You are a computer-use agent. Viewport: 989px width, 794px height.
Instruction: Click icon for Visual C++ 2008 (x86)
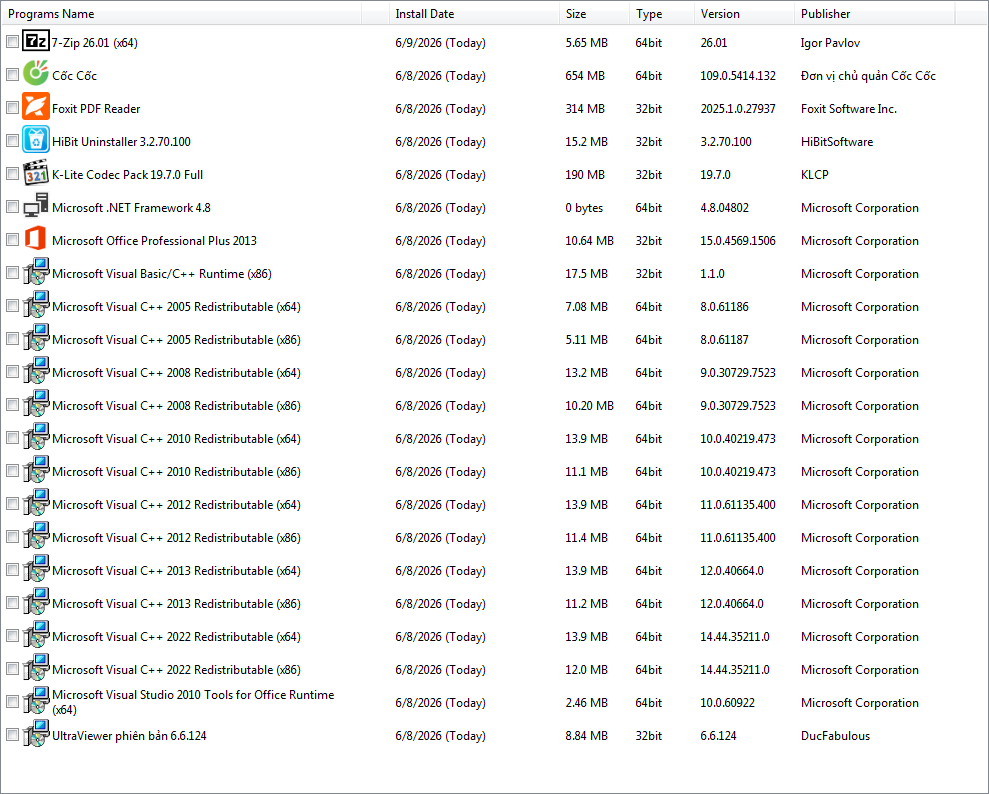point(36,404)
